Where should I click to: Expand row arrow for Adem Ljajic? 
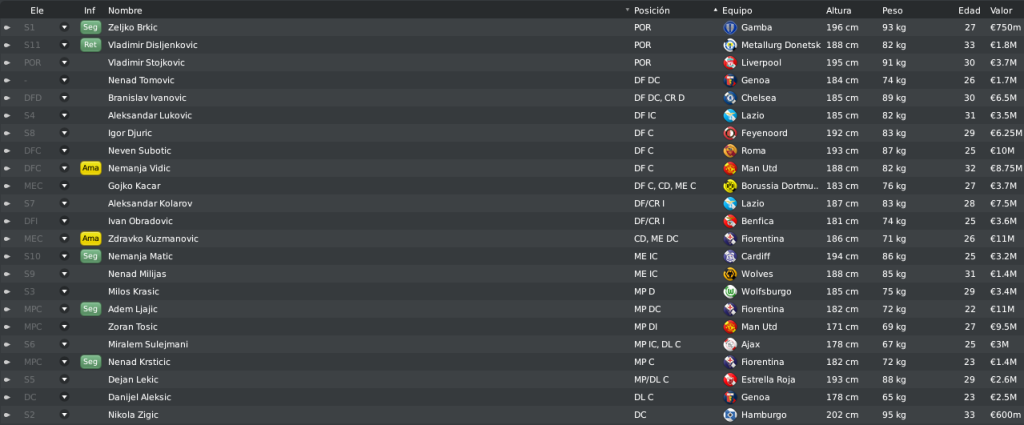tap(7, 309)
